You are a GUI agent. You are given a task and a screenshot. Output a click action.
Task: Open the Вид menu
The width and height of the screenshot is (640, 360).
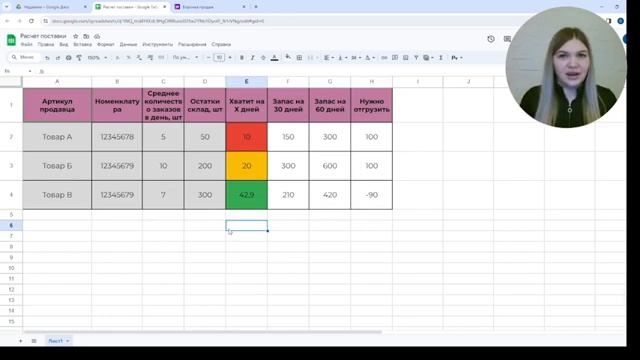(x=64, y=44)
